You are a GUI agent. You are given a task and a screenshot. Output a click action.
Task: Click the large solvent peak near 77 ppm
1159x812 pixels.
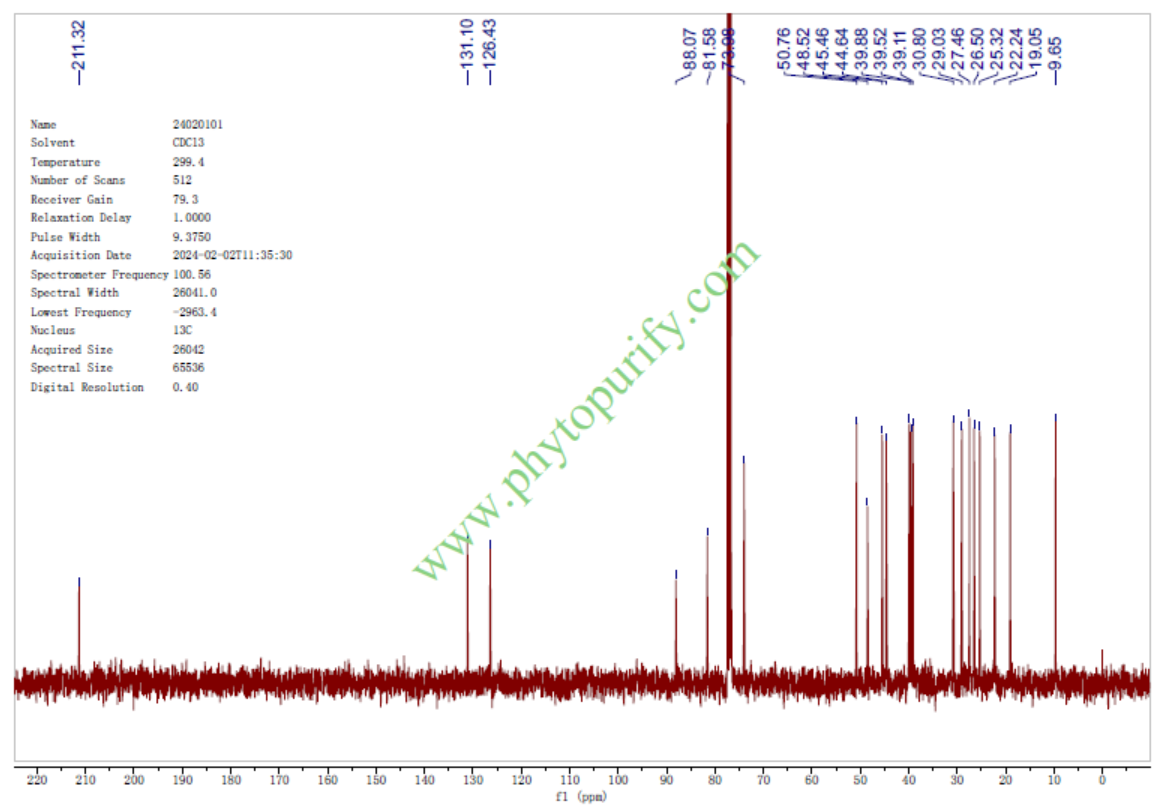(x=729, y=350)
